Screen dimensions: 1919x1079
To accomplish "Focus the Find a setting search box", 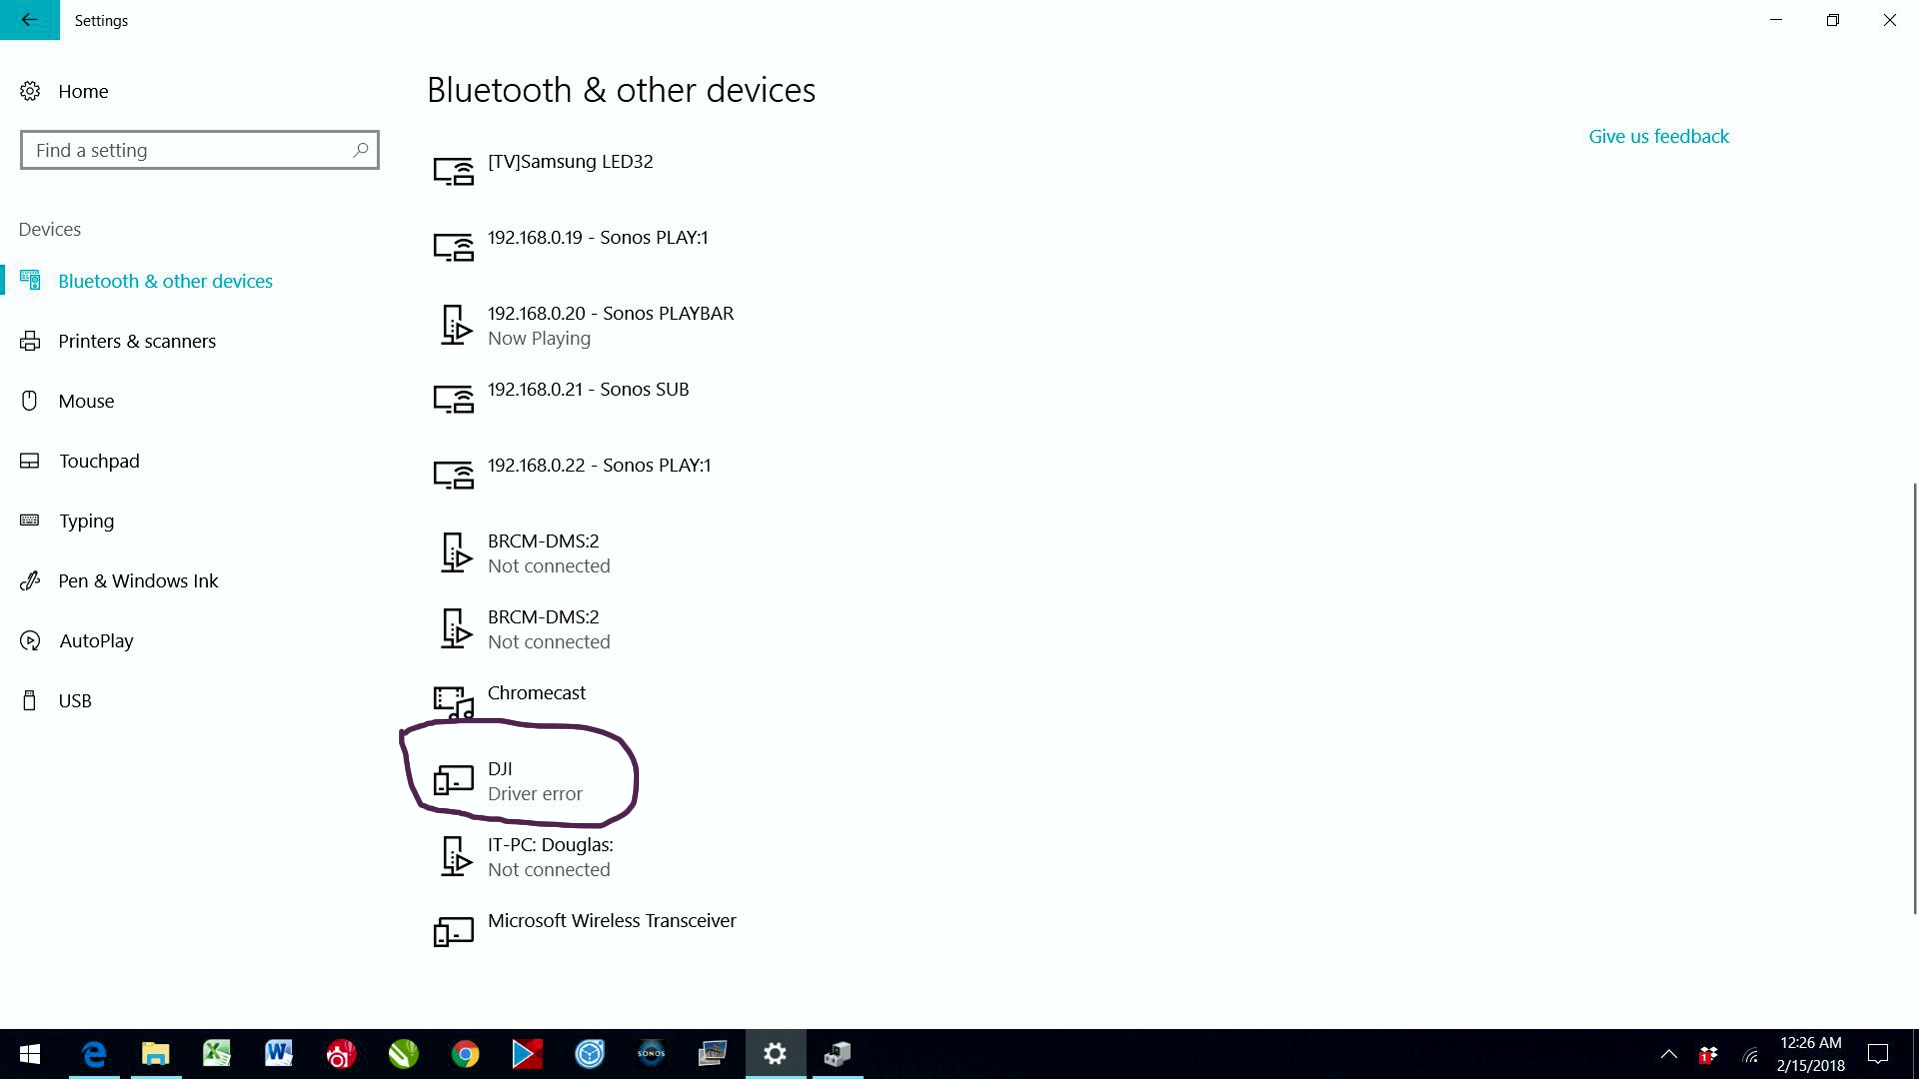I will (x=199, y=150).
